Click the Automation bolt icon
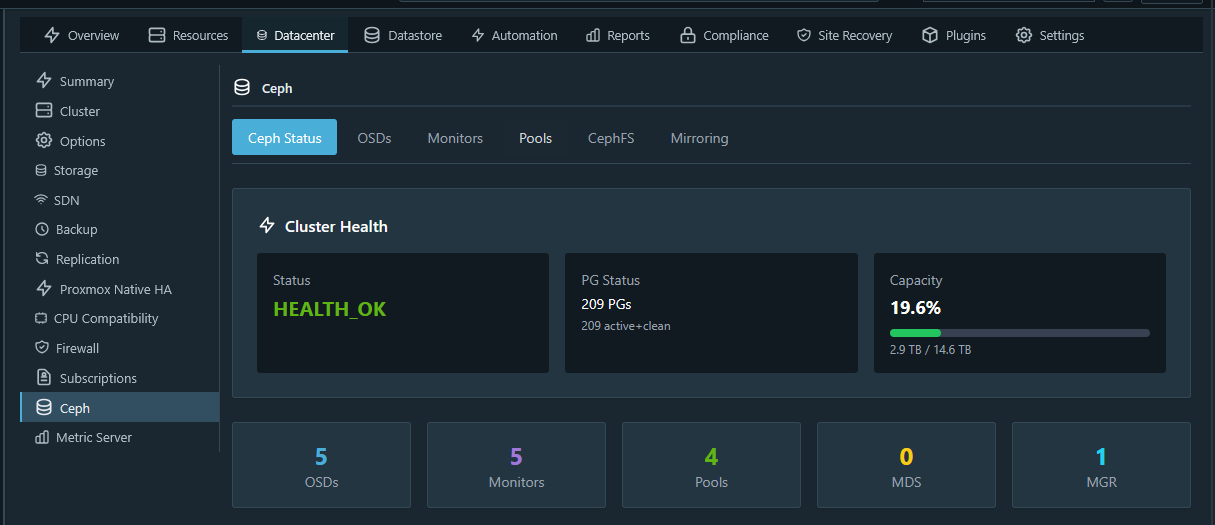 (478, 35)
